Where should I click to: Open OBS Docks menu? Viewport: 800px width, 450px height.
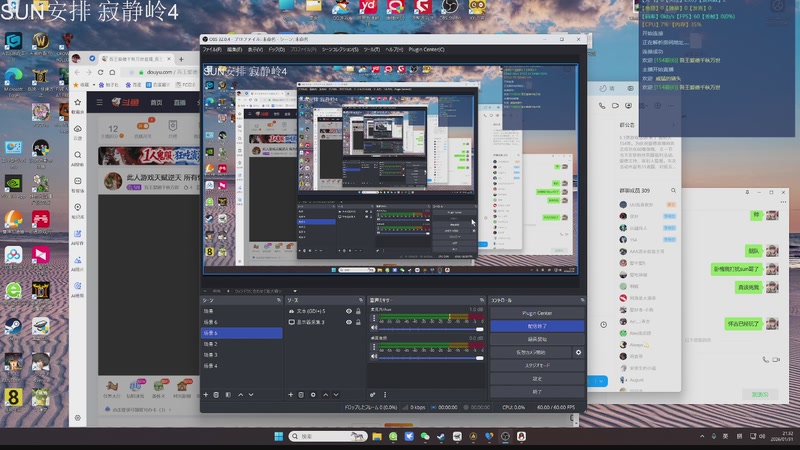(x=277, y=49)
